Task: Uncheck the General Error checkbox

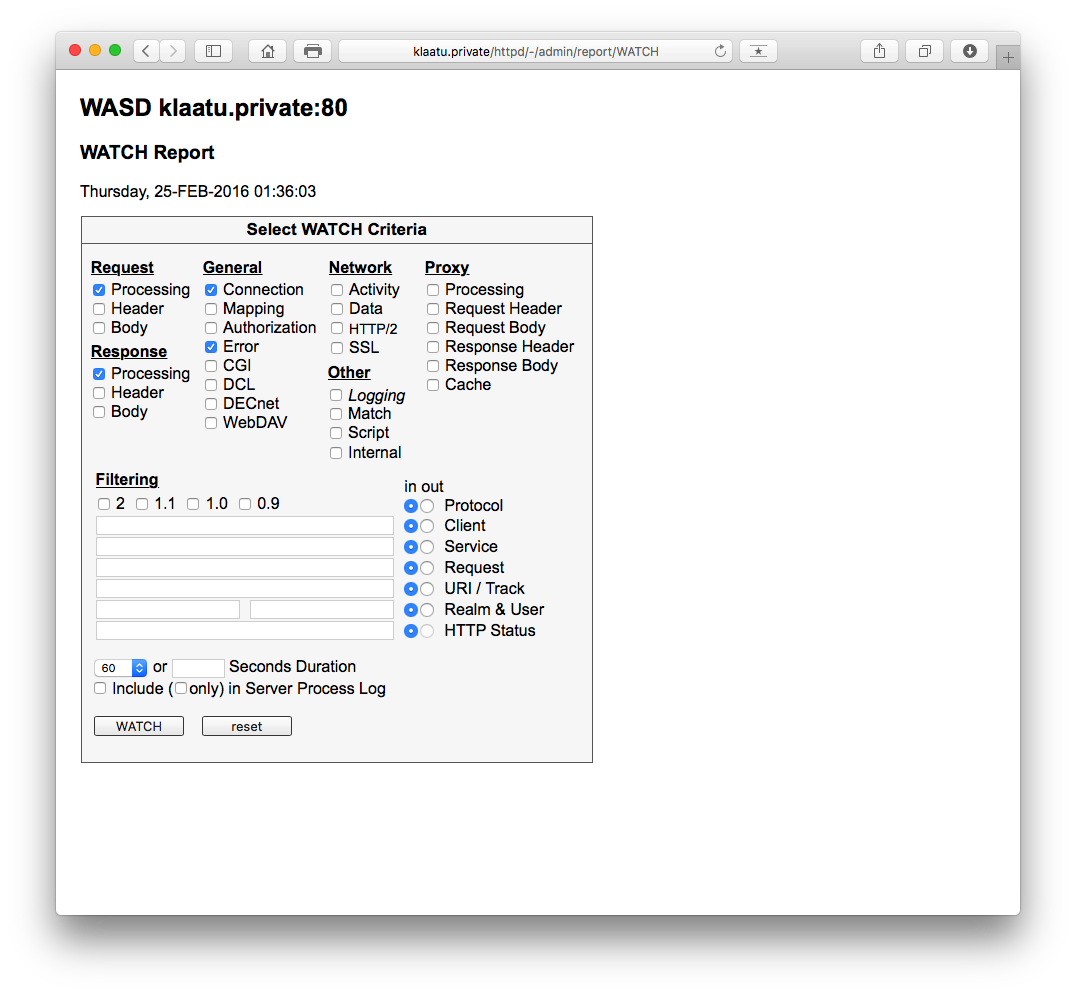Action: click(x=211, y=347)
